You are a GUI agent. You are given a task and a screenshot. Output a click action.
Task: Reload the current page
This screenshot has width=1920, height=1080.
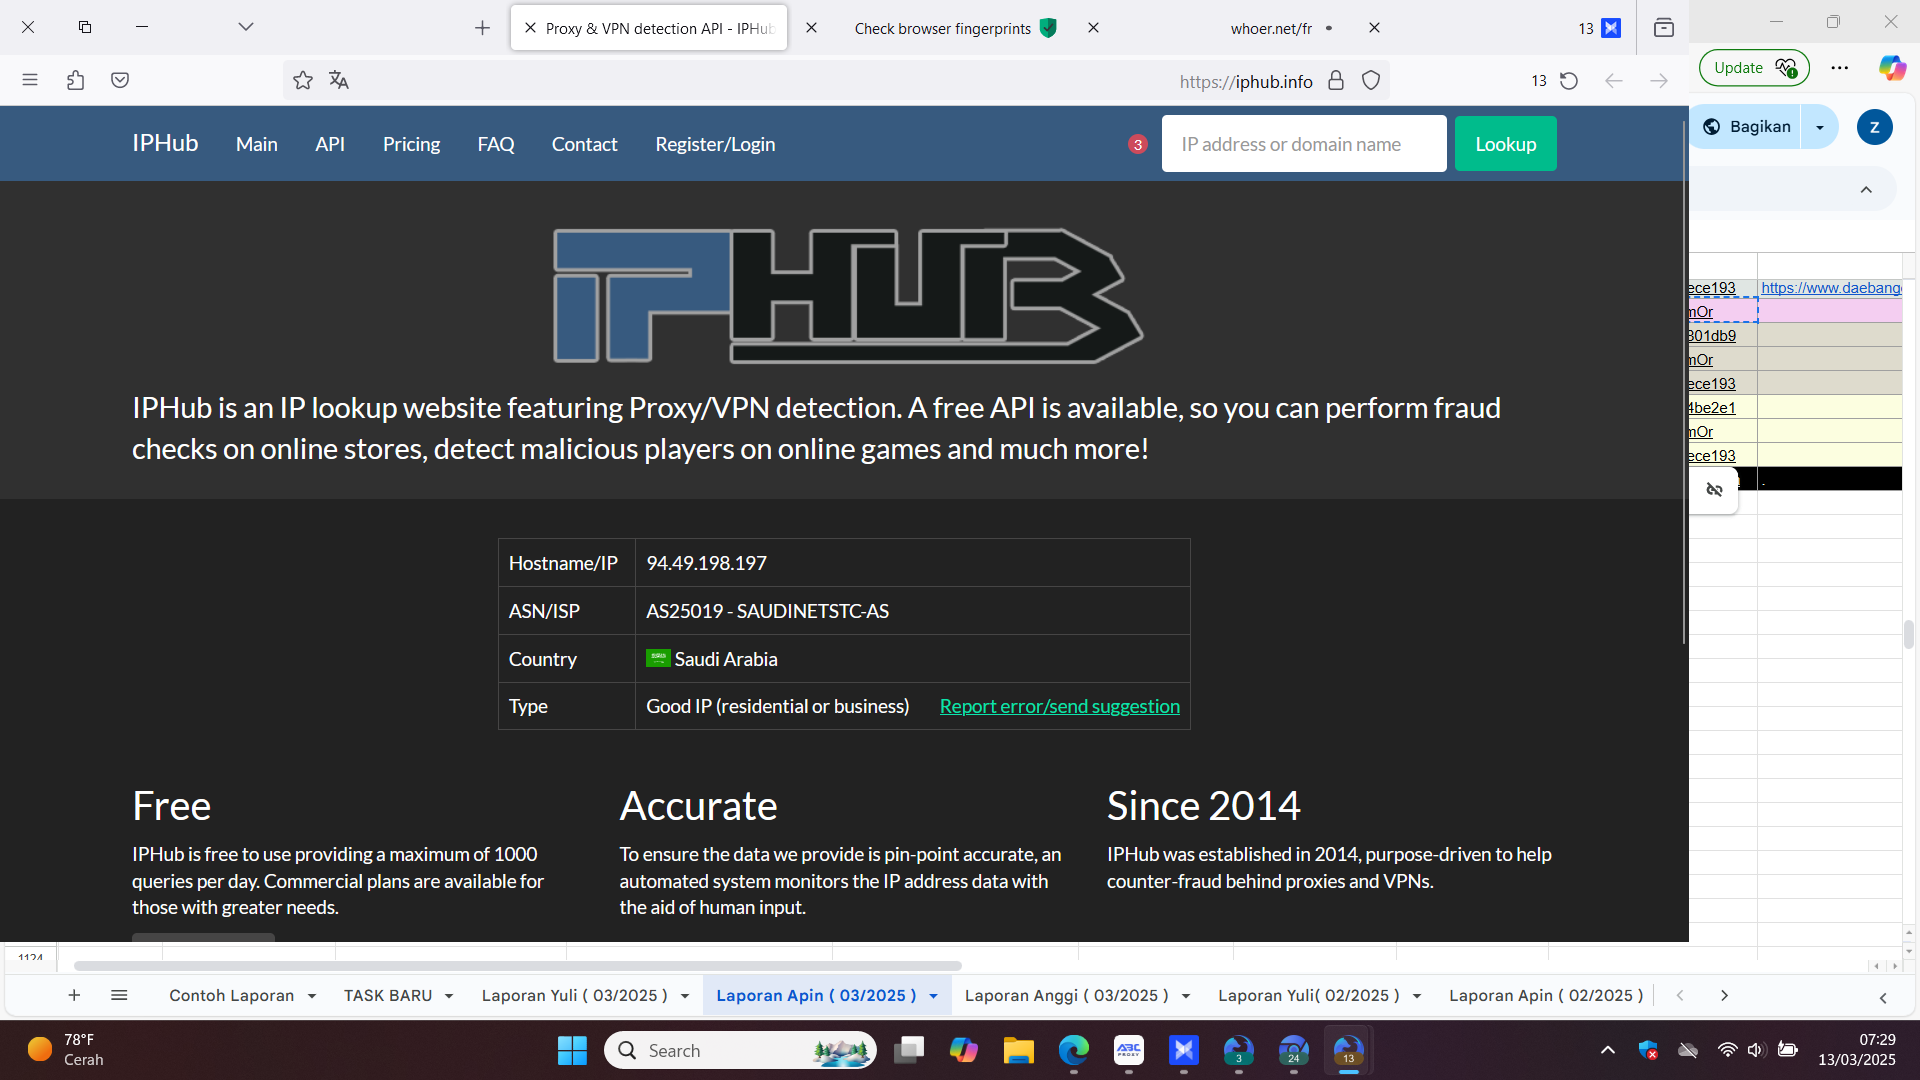pyautogui.click(x=1569, y=80)
